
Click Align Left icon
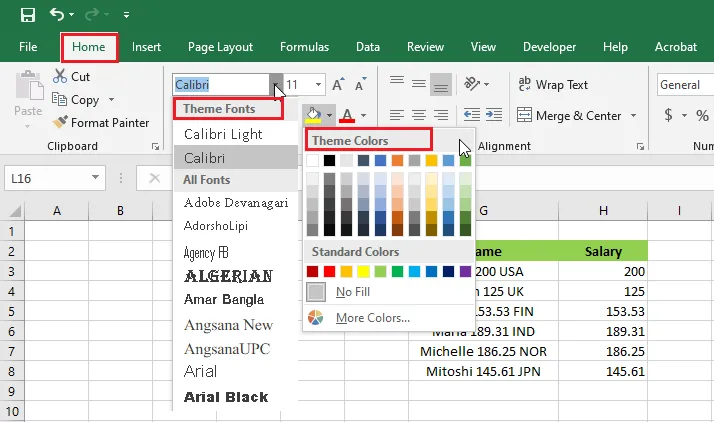(397, 115)
